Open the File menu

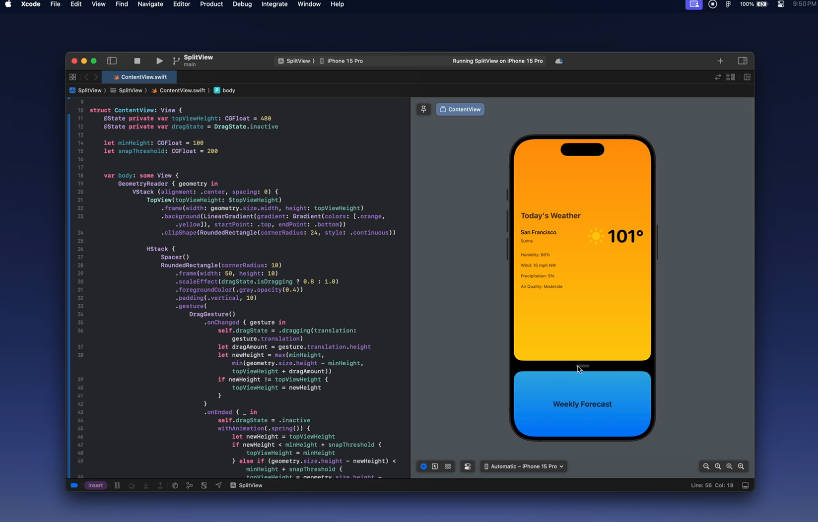(x=55, y=4)
